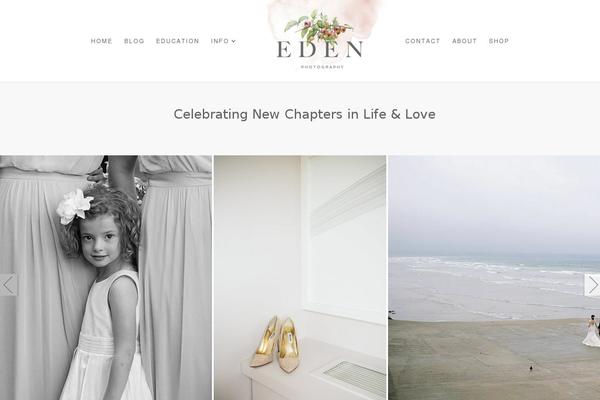The width and height of the screenshot is (600, 400).
Task: View the foggy beach wedding photo
Action: 494,278
